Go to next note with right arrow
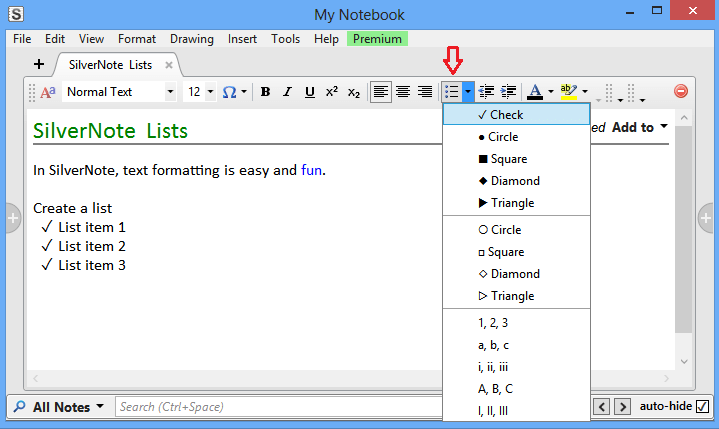This screenshot has width=719, height=429. tap(622, 407)
